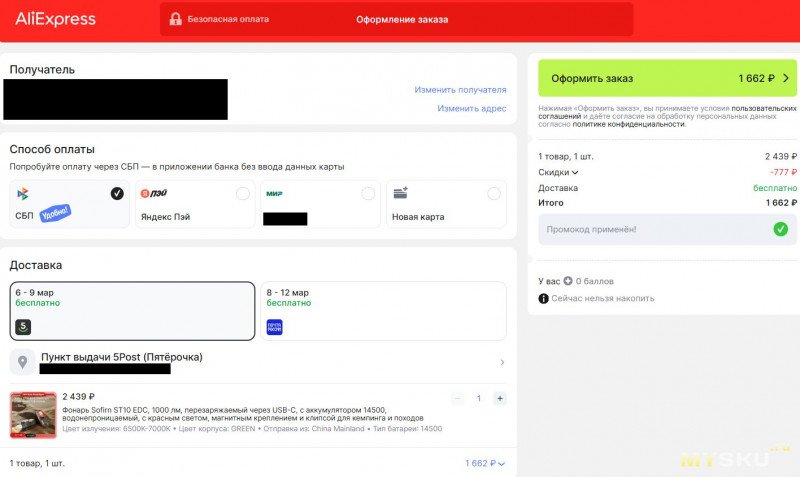This screenshot has height=477, width=800.
Task: Click the Pochta Rossii delivery logo
Action: (274, 326)
